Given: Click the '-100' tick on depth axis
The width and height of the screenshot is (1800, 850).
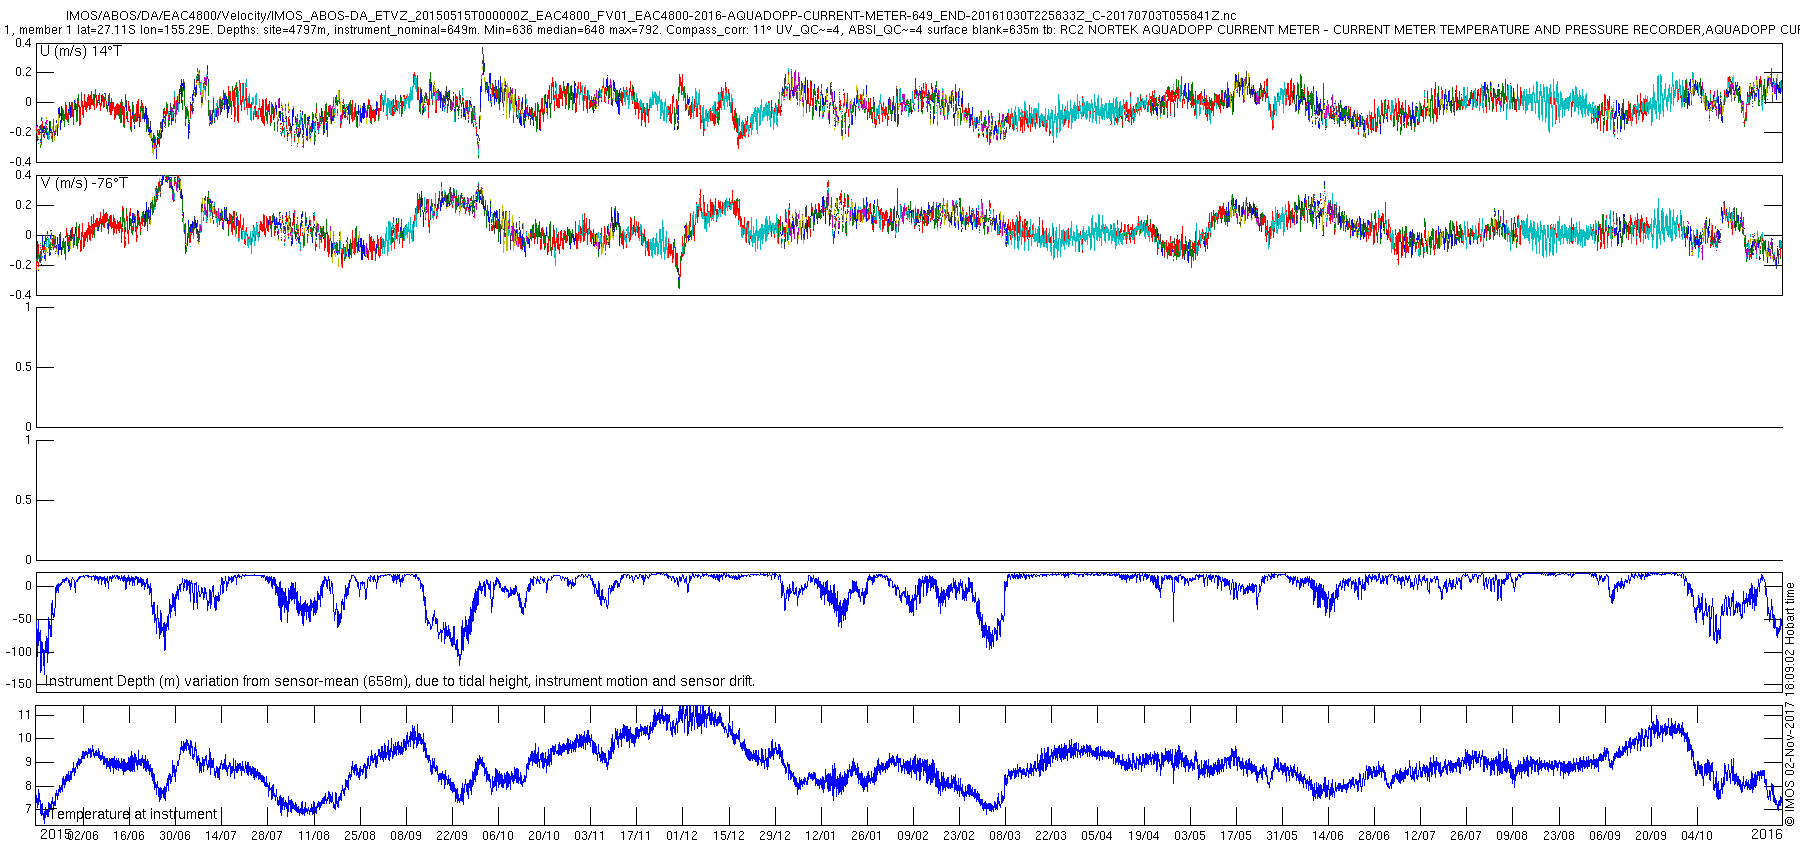Looking at the screenshot, I should [x=21, y=652].
